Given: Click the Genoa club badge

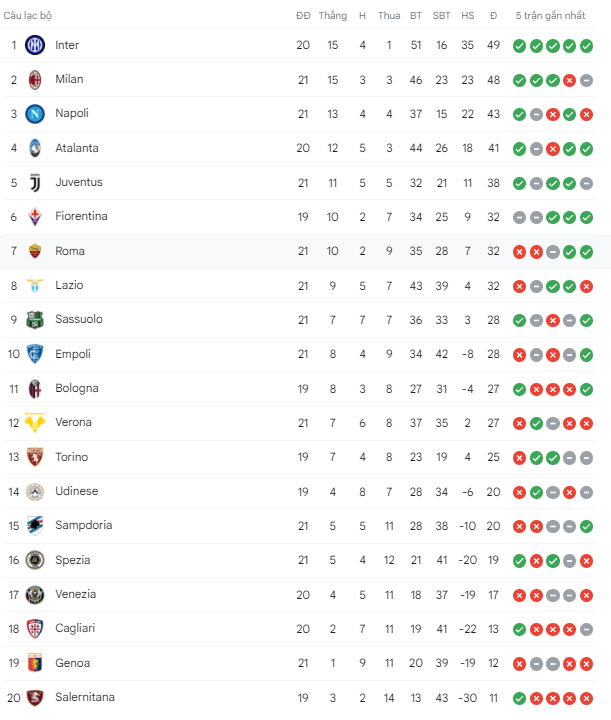Looking at the screenshot, I should click(35, 663).
